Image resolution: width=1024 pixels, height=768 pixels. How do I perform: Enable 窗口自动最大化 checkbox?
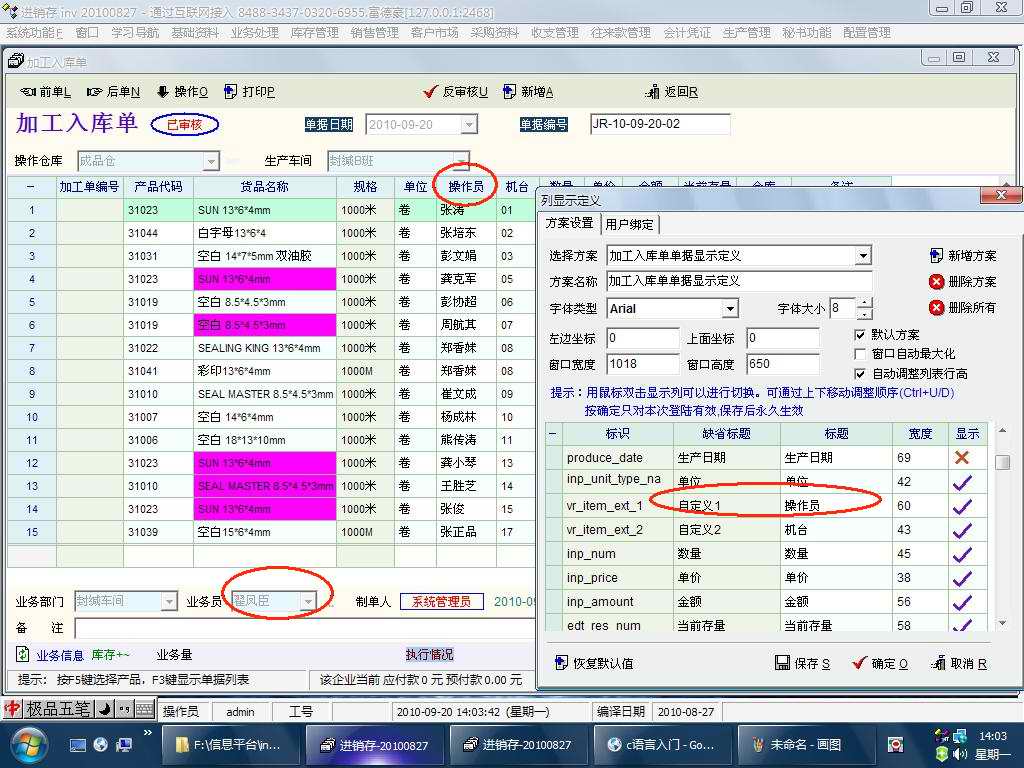click(860, 354)
